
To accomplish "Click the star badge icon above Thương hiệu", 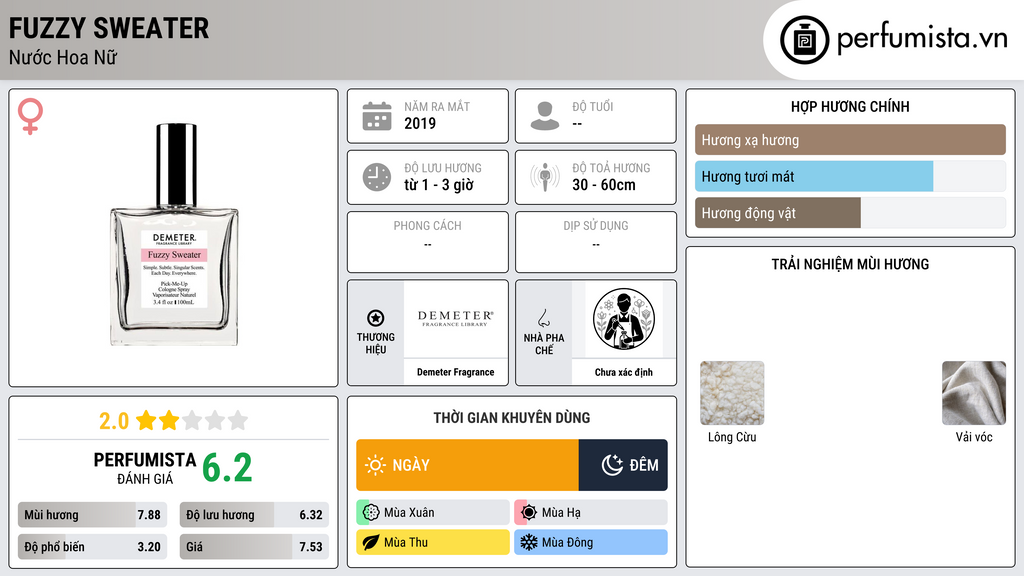I will pos(376,318).
